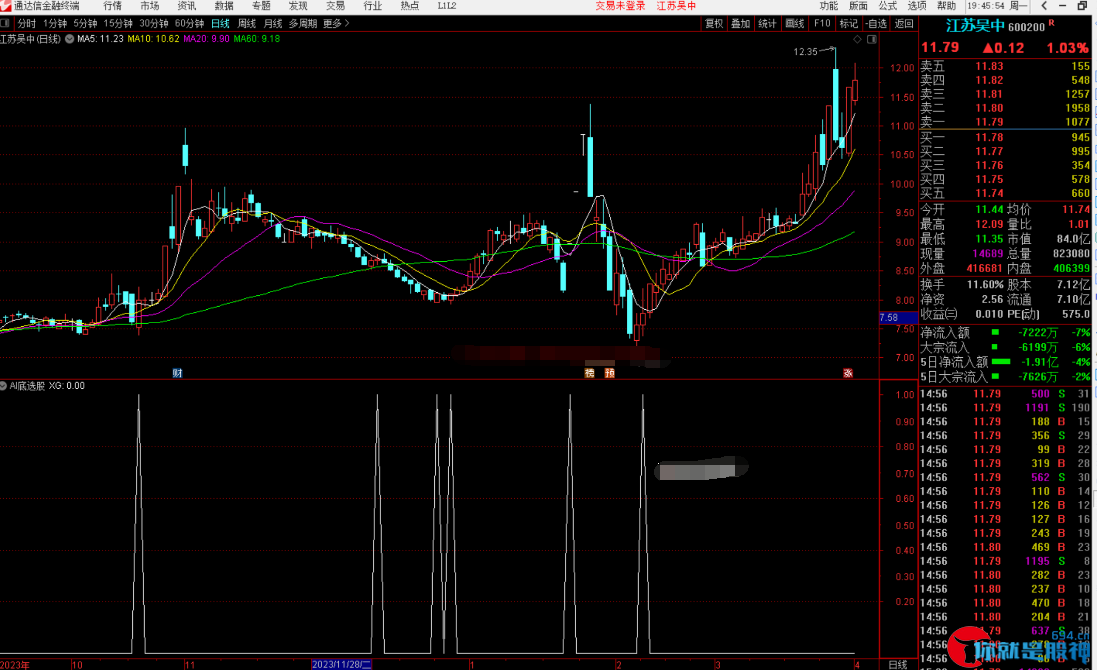Click -自选 to remove from watchlist
1097x670 pixels.
[876, 24]
